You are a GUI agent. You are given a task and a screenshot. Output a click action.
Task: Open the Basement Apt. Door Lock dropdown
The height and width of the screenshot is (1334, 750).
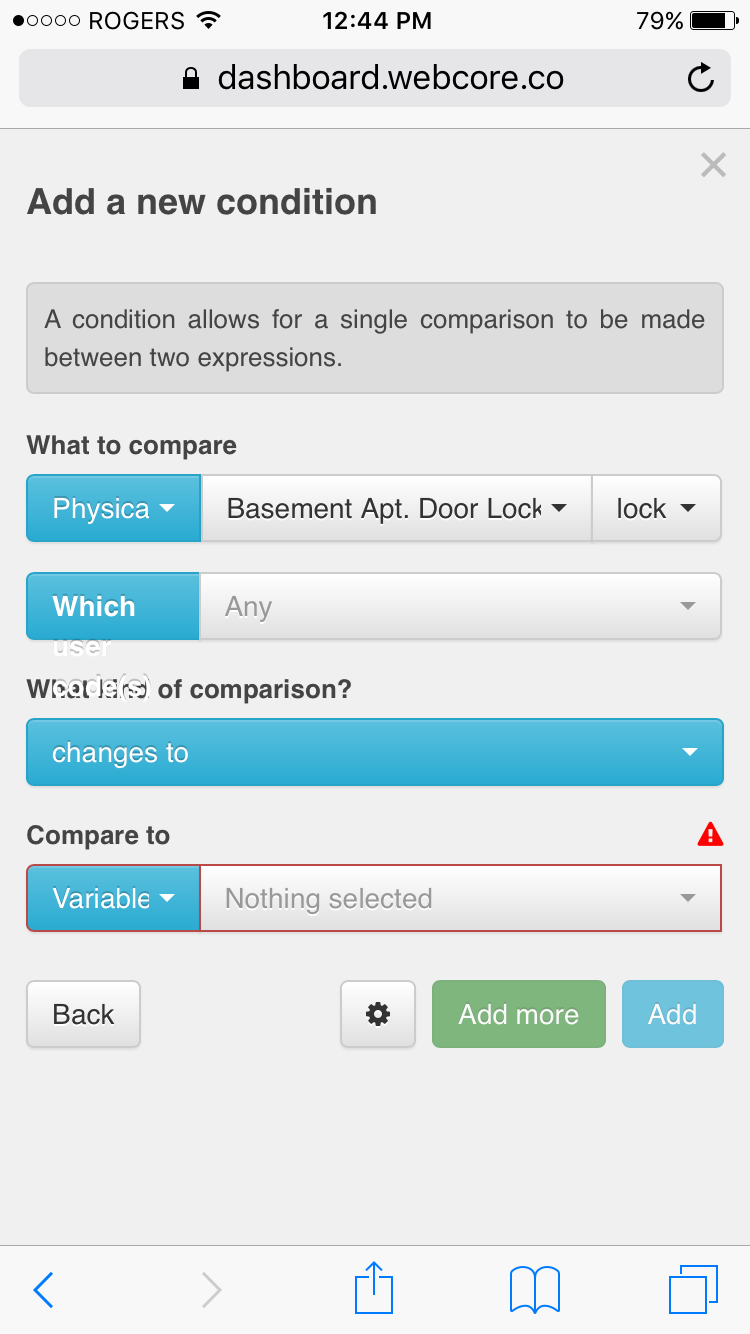click(x=397, y=508)
